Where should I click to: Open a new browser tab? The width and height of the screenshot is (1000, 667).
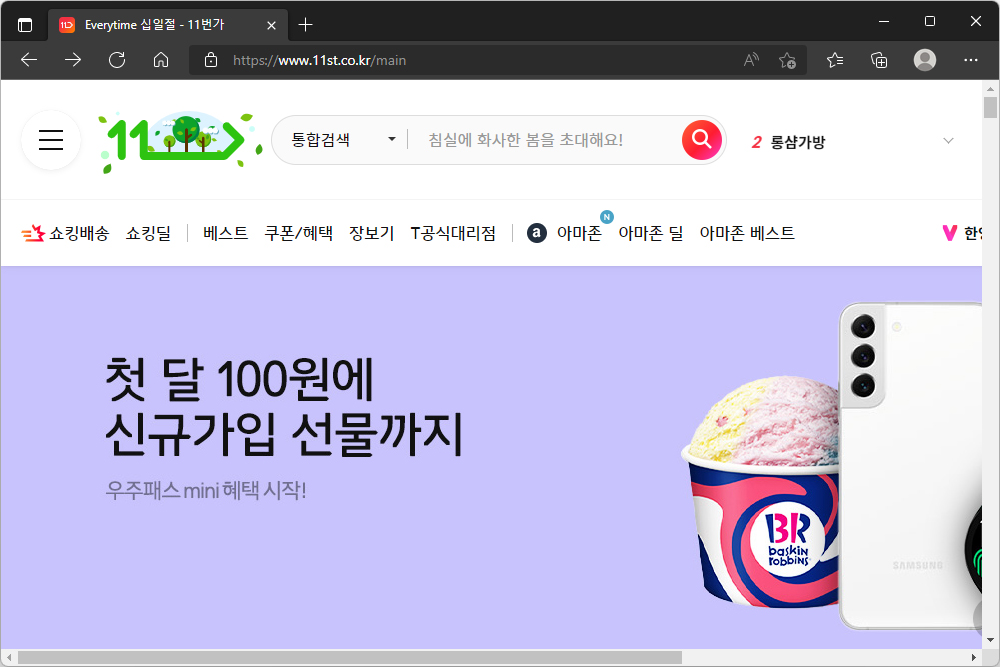point(305,25)
